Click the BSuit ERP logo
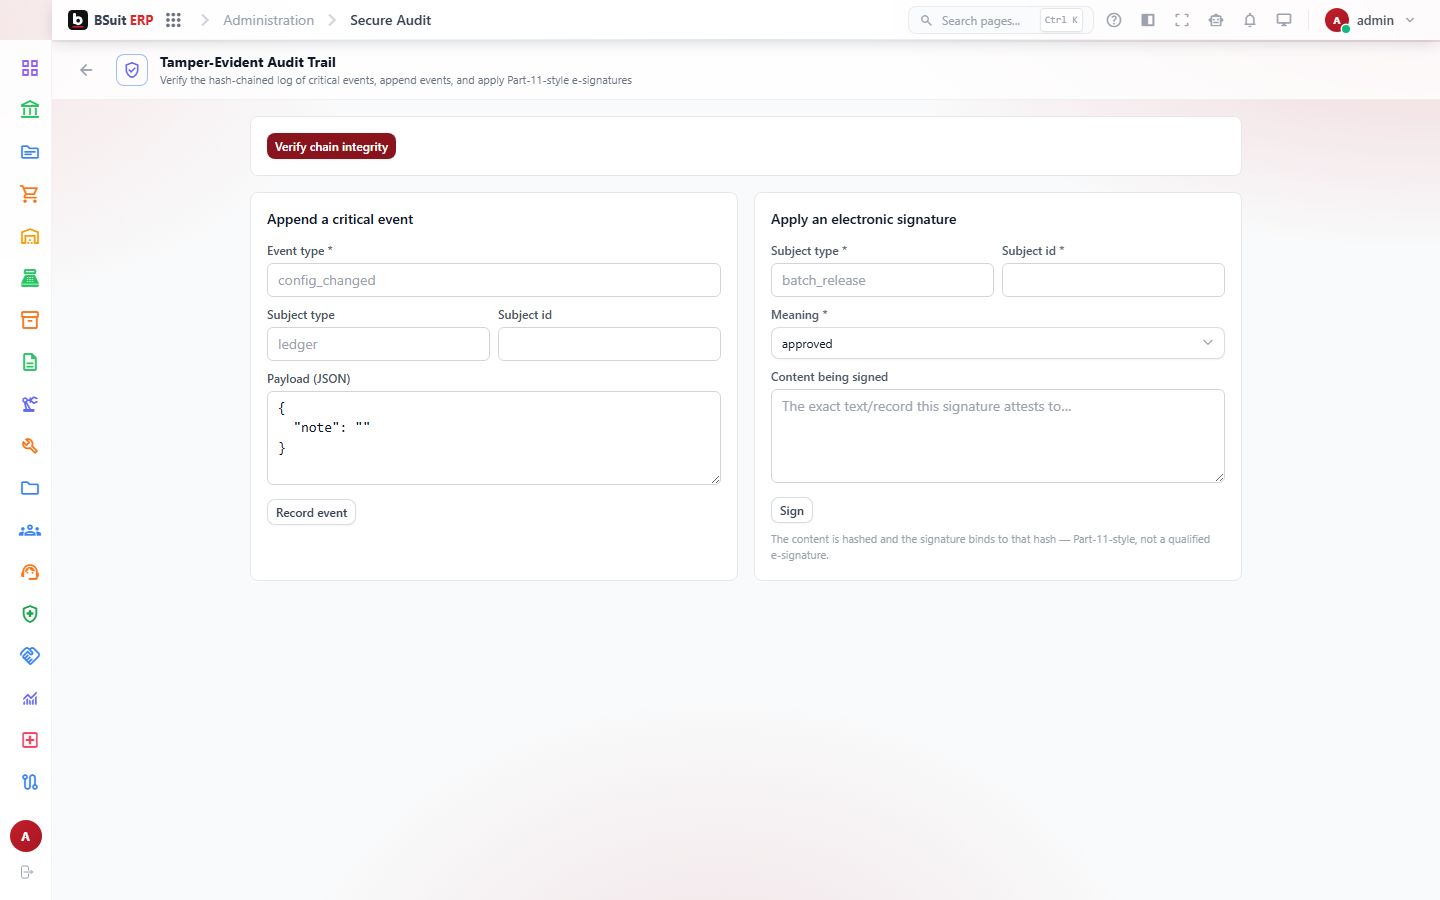This screenshot has height=900, width=1440. click(111, 20)
